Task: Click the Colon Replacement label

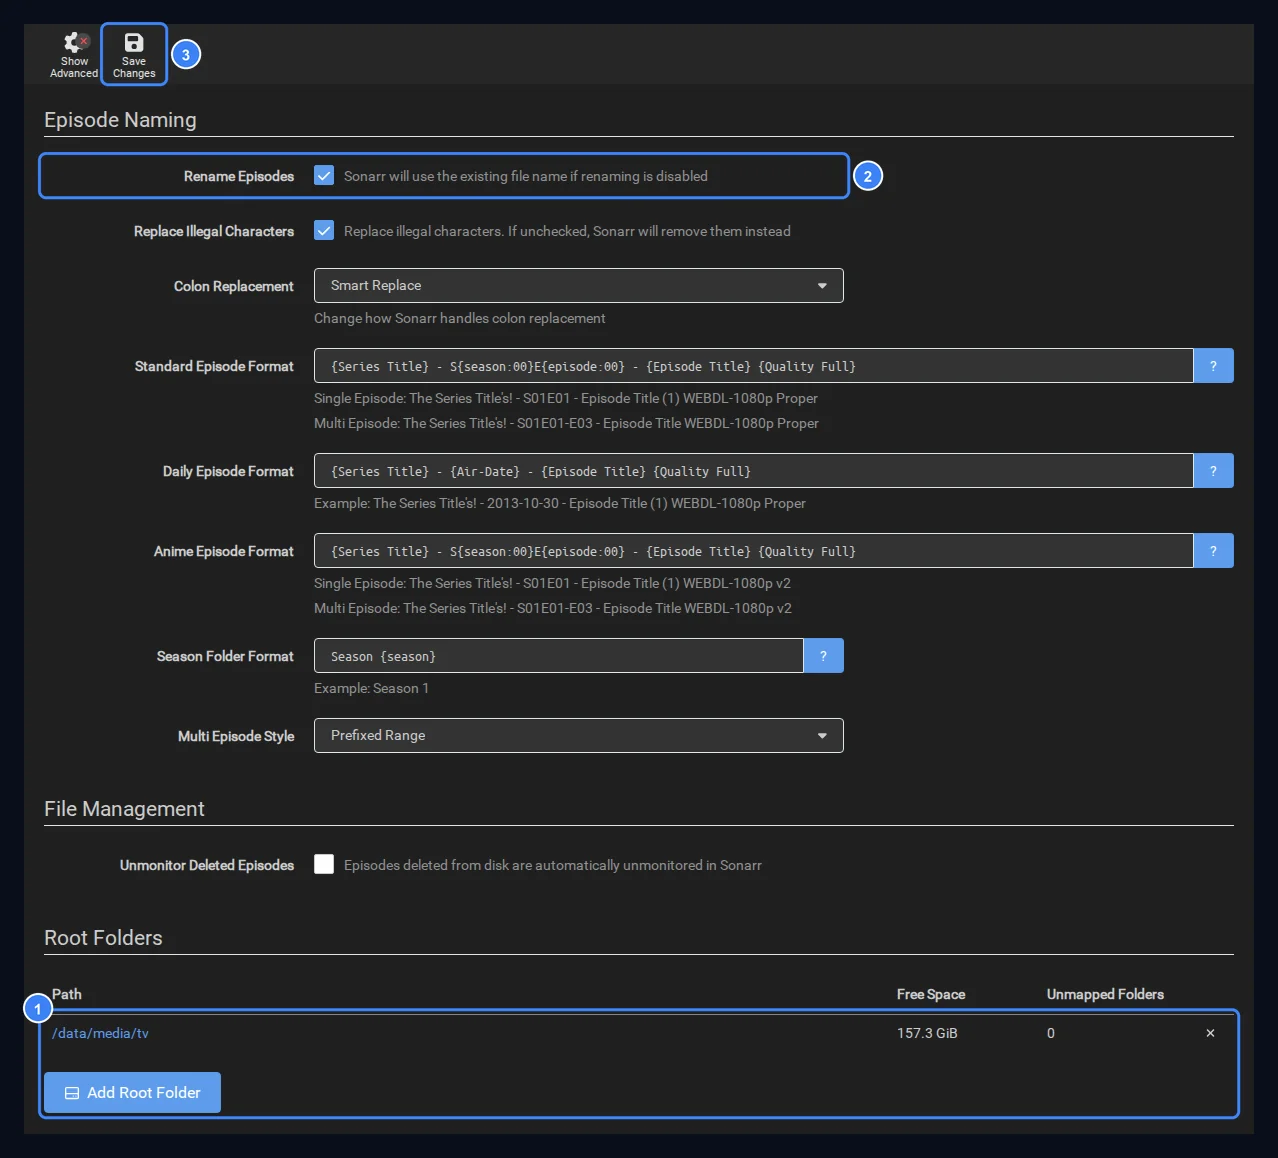Action: click(x=234, y=286)
